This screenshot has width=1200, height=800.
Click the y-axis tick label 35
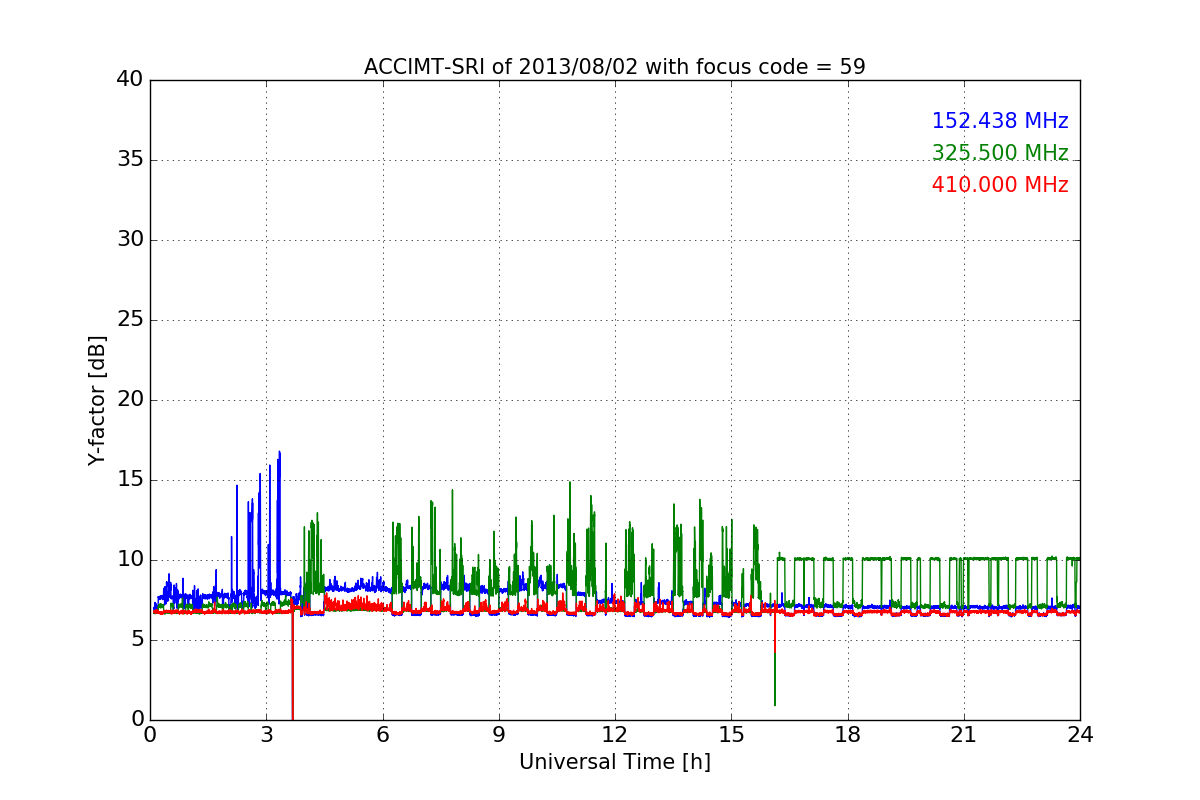tap(130, 160)
